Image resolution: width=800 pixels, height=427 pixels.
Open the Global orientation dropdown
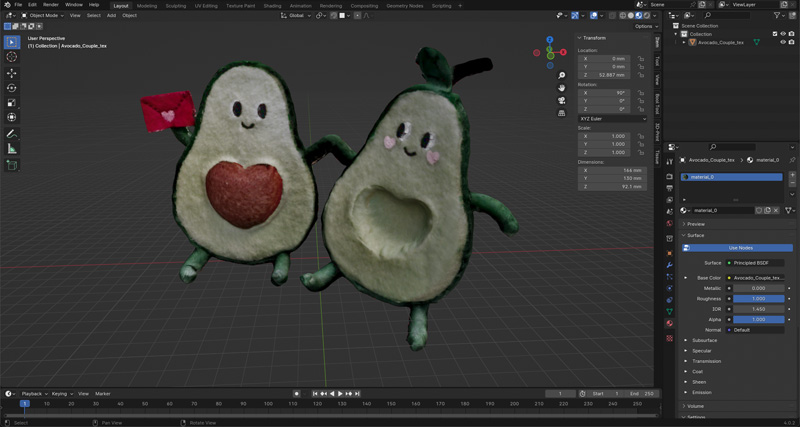(296, 15)
